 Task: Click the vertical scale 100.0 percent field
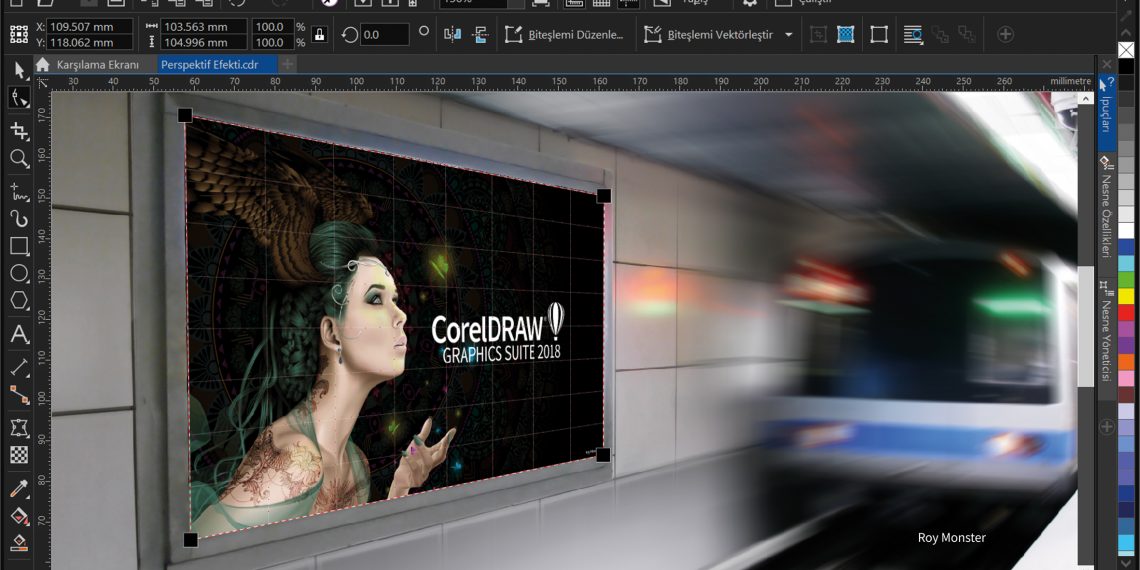click(x=273, y=43)
